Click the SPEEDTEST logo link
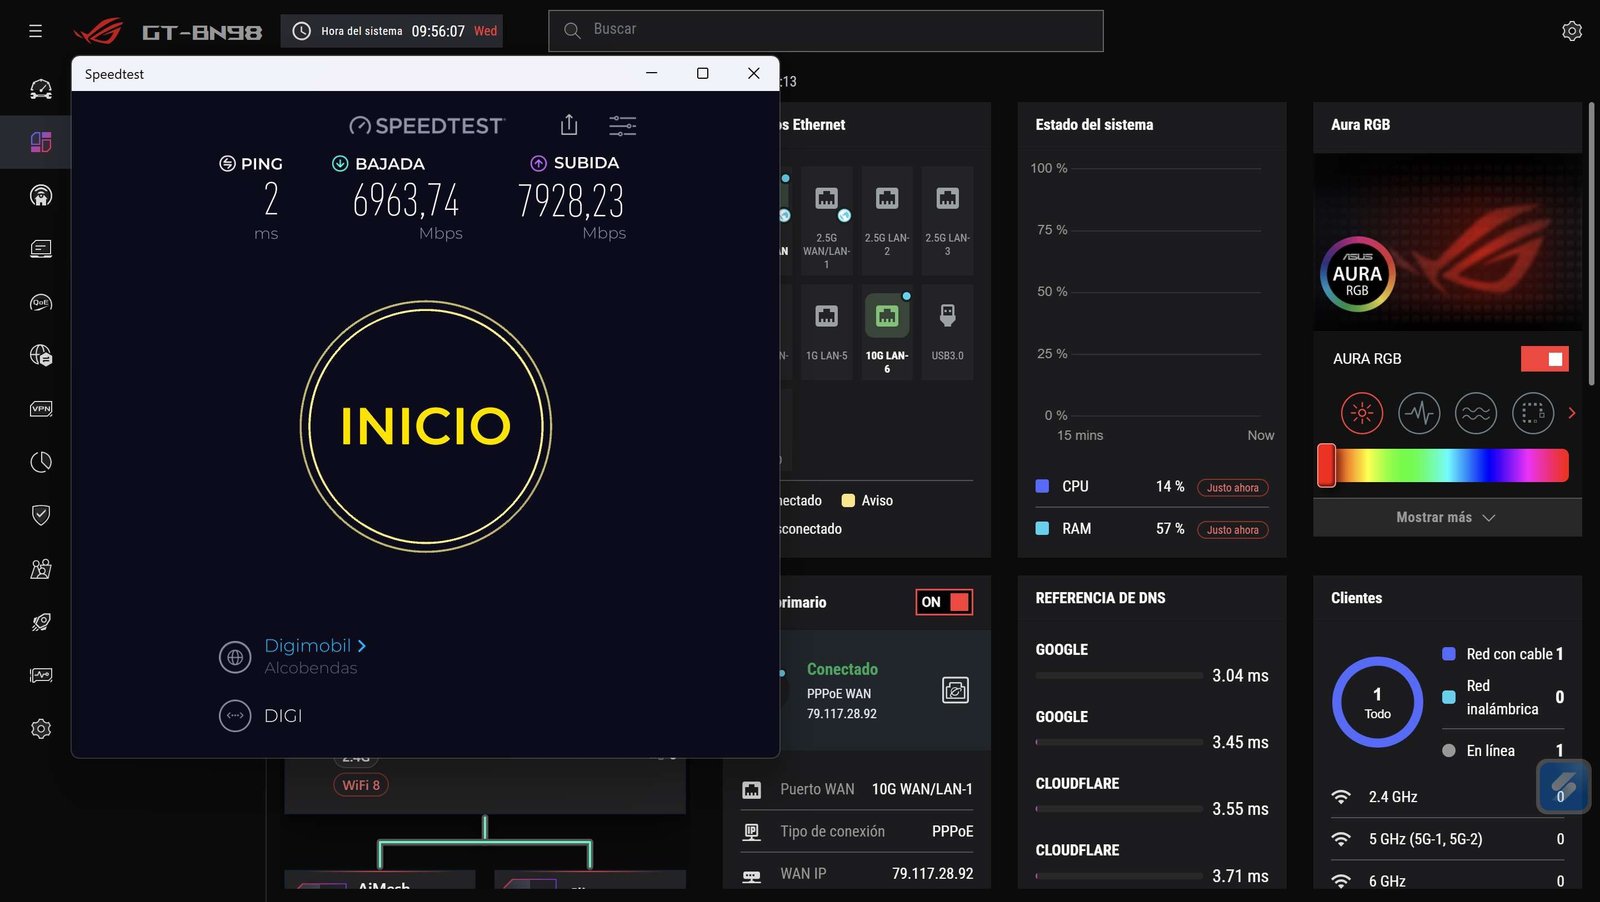 click(x=427, y=125)
